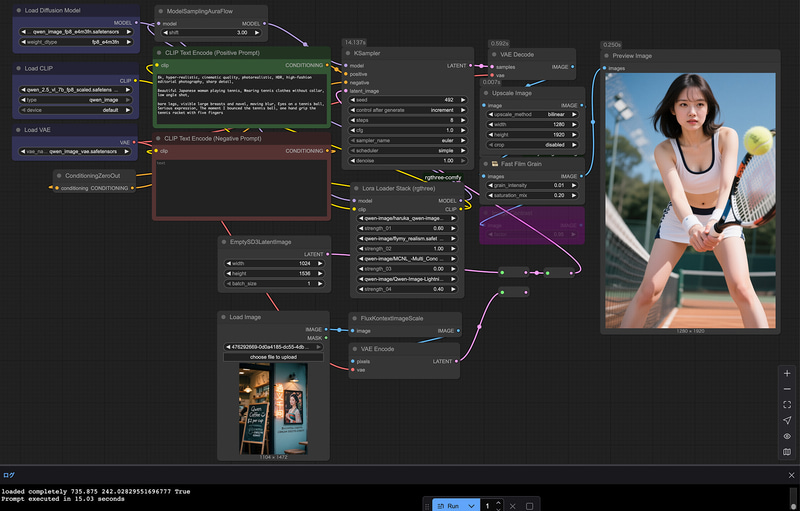
Task: Increase the EmptySD3LatentImage width with the right arrow
Action: (x=320, y=263)
